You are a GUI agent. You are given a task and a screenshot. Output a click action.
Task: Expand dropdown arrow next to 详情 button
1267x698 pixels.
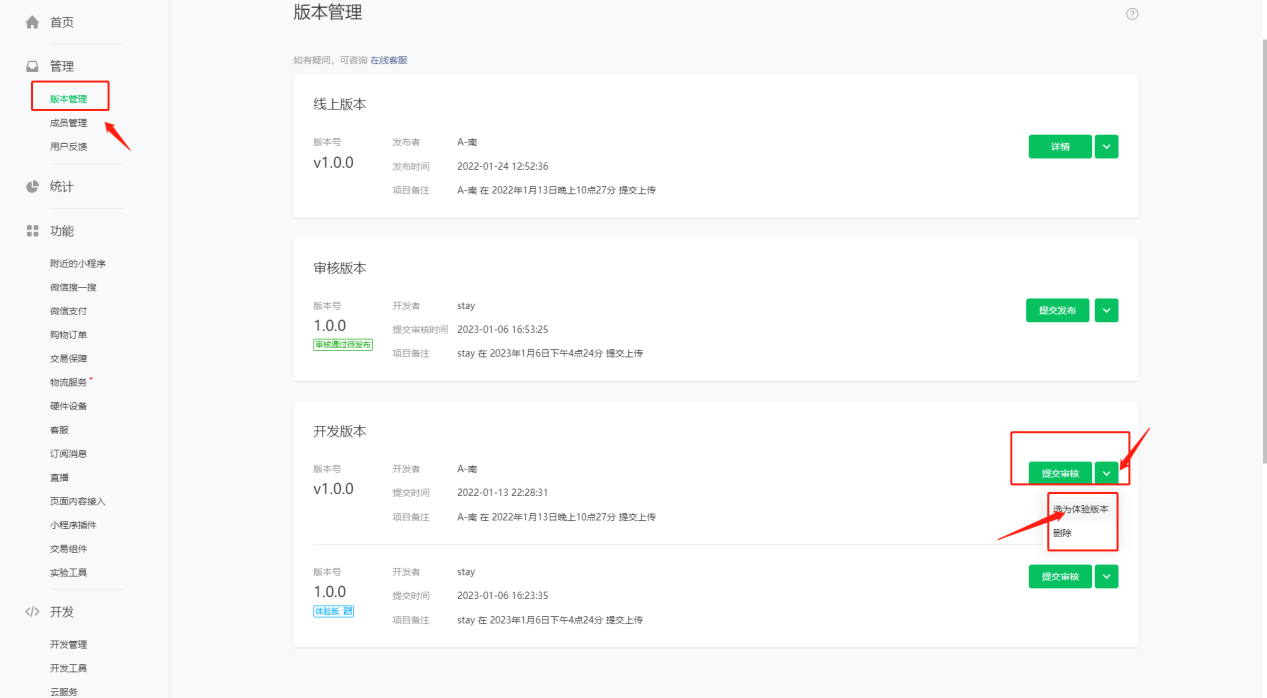(1106, 147)
